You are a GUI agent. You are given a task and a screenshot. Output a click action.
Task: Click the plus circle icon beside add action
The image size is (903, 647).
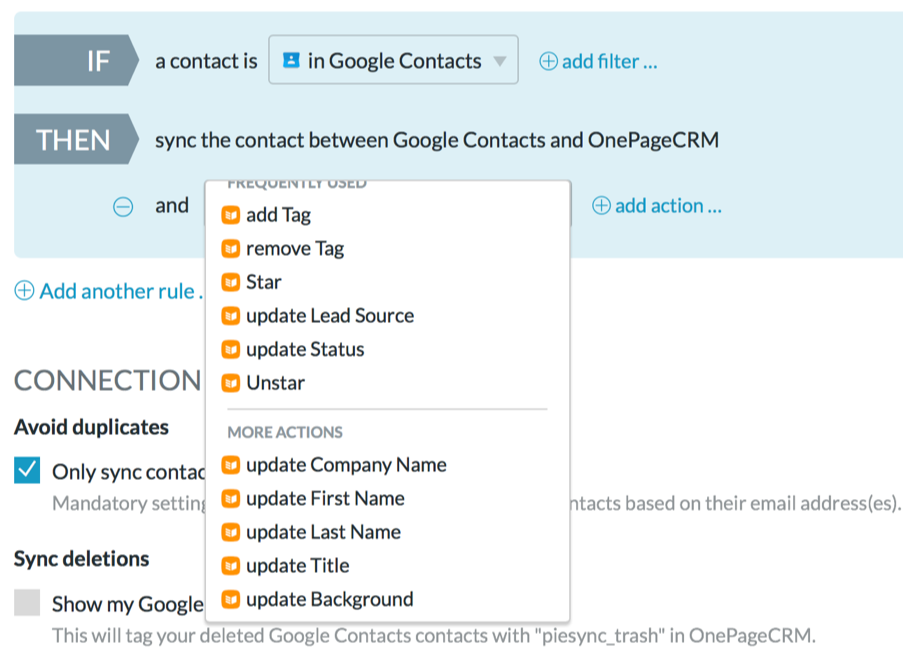pos(601,206)
